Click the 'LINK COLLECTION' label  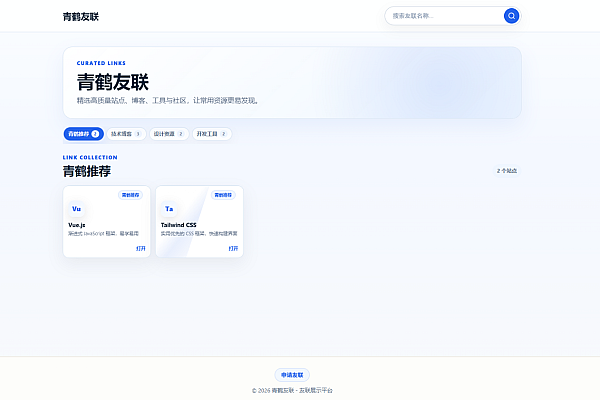(90, 157)
